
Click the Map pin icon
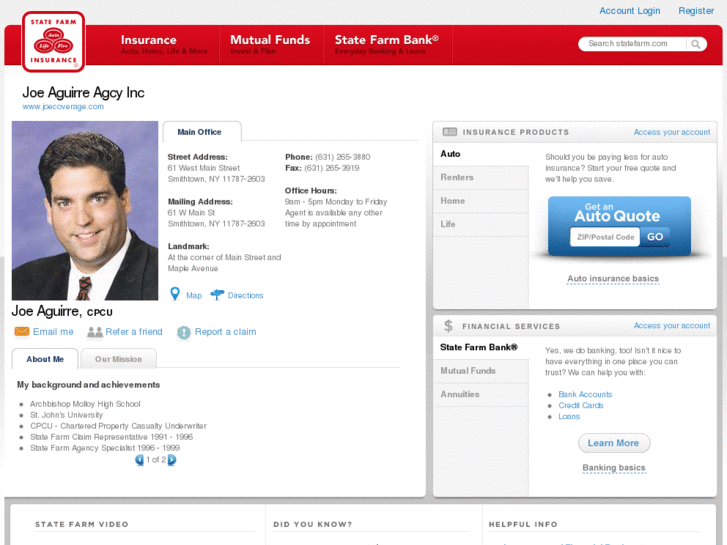point(175,295)
